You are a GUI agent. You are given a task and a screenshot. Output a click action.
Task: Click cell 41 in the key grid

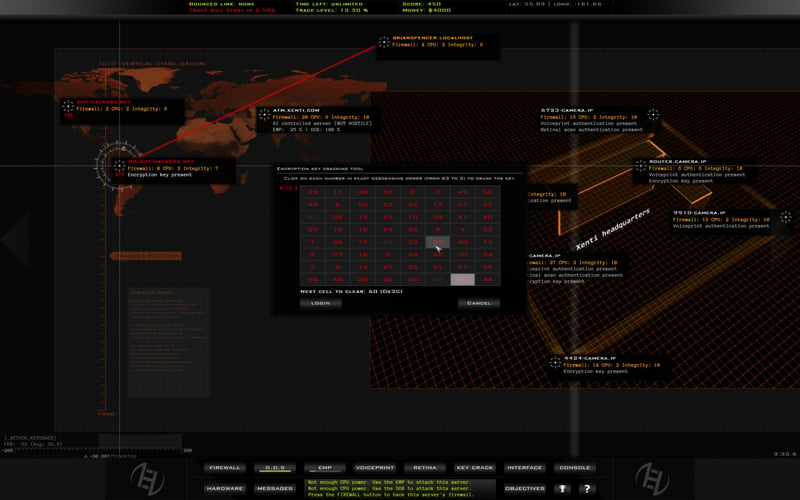click(463, 217)
